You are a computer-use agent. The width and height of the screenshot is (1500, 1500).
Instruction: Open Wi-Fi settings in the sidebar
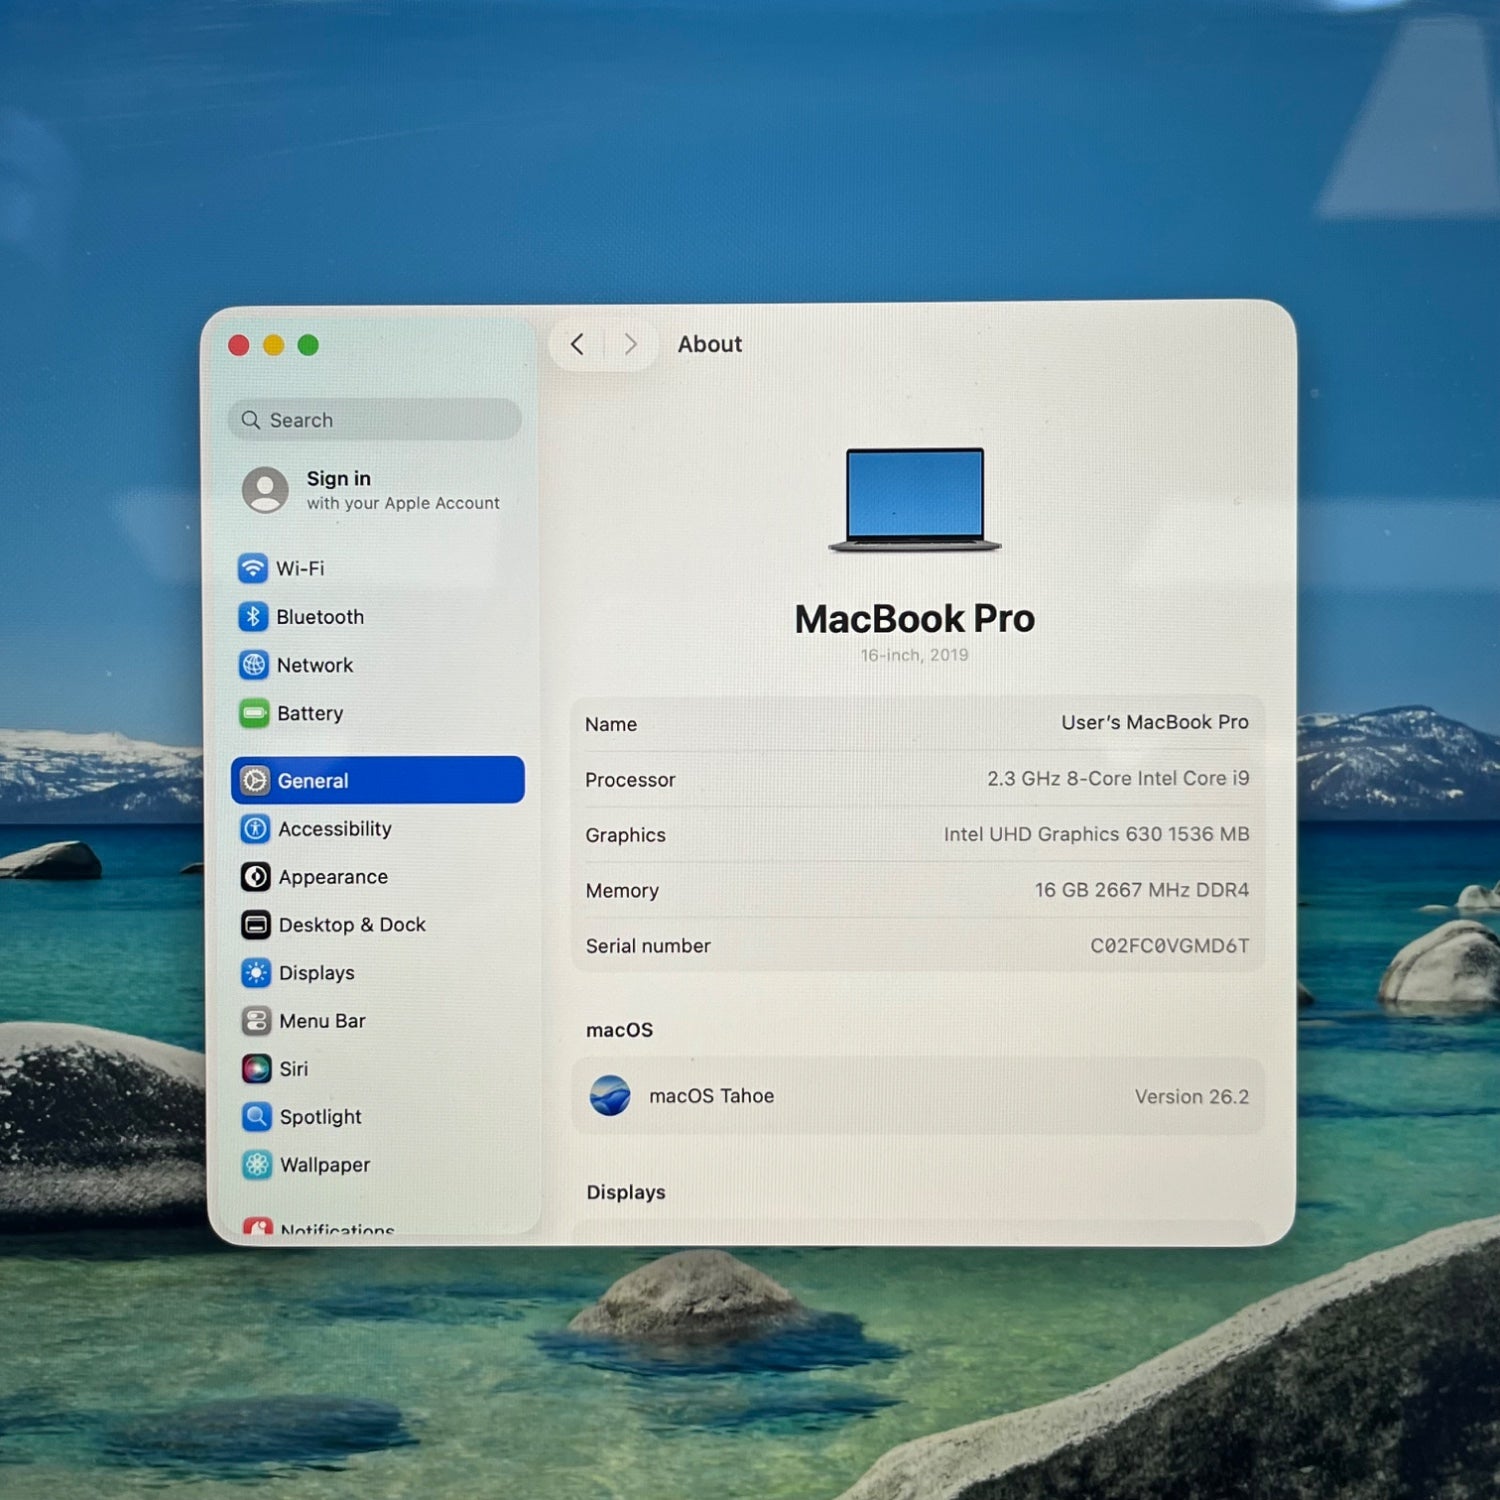(x=281, y=568)
